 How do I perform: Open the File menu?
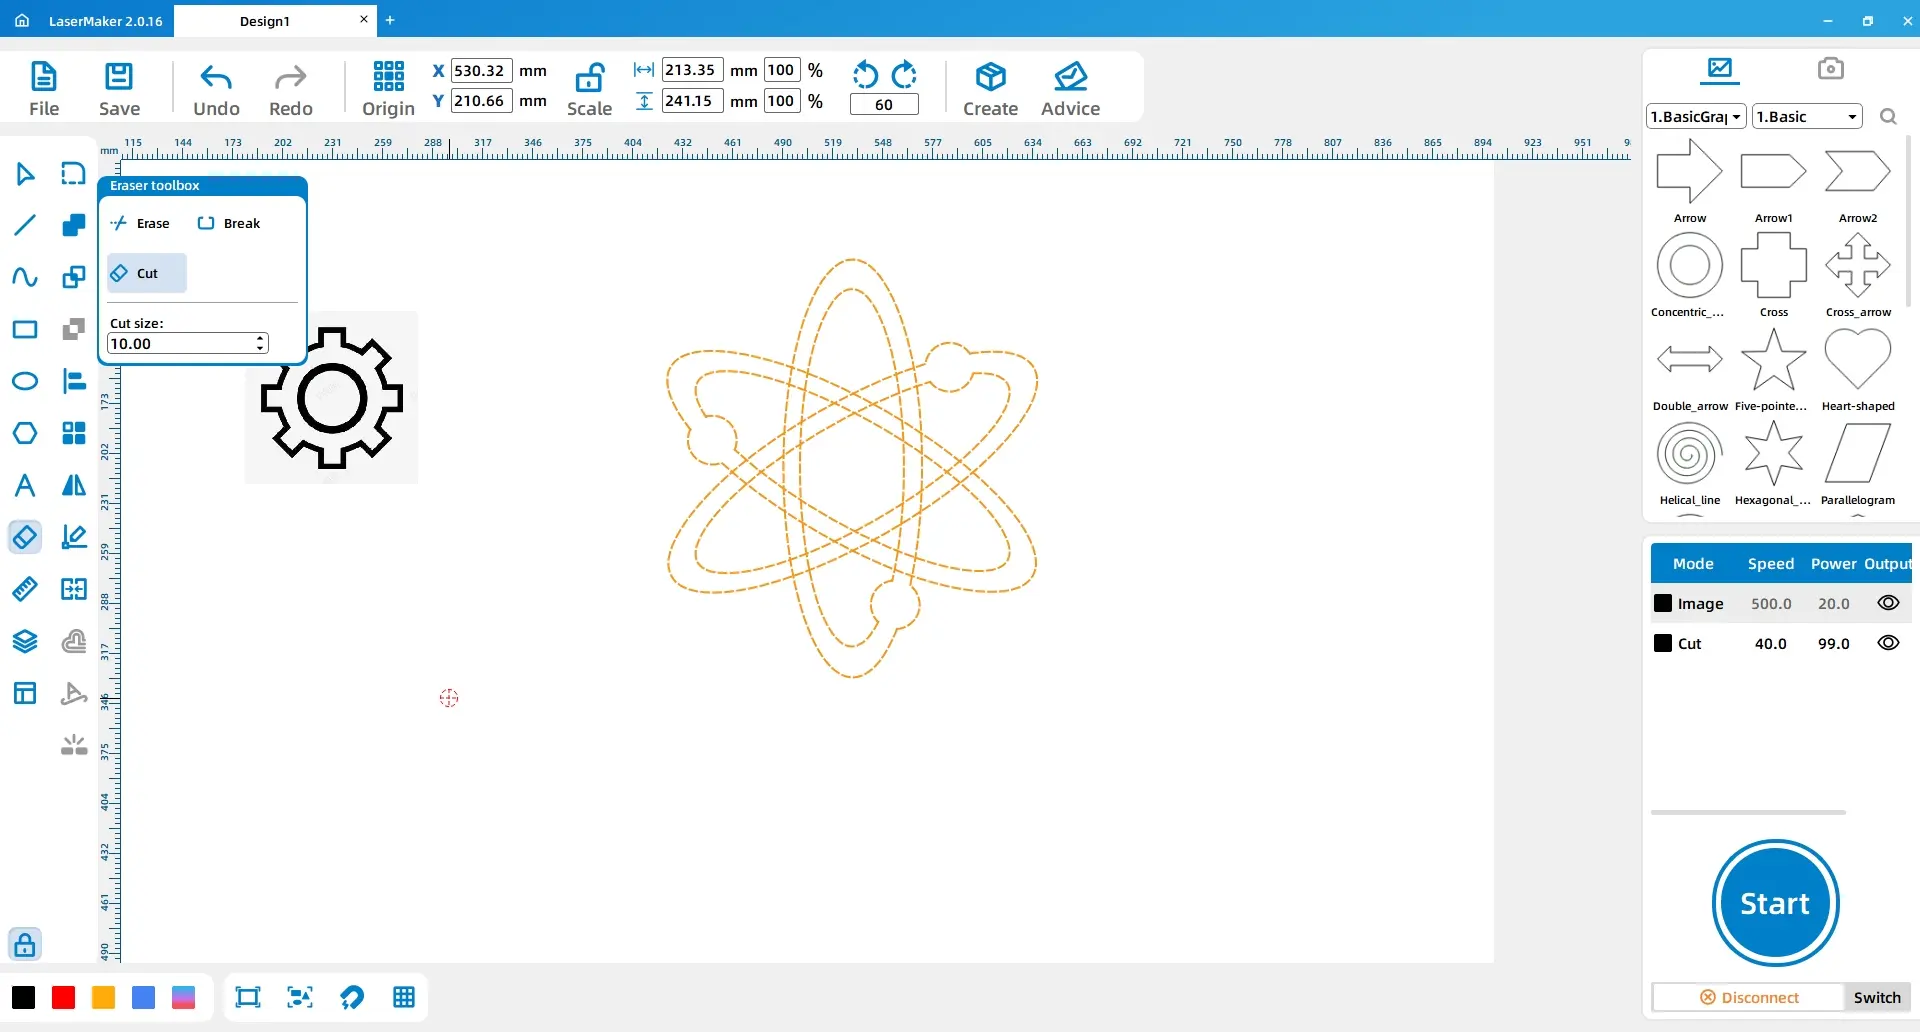click(x=44, y=89)
